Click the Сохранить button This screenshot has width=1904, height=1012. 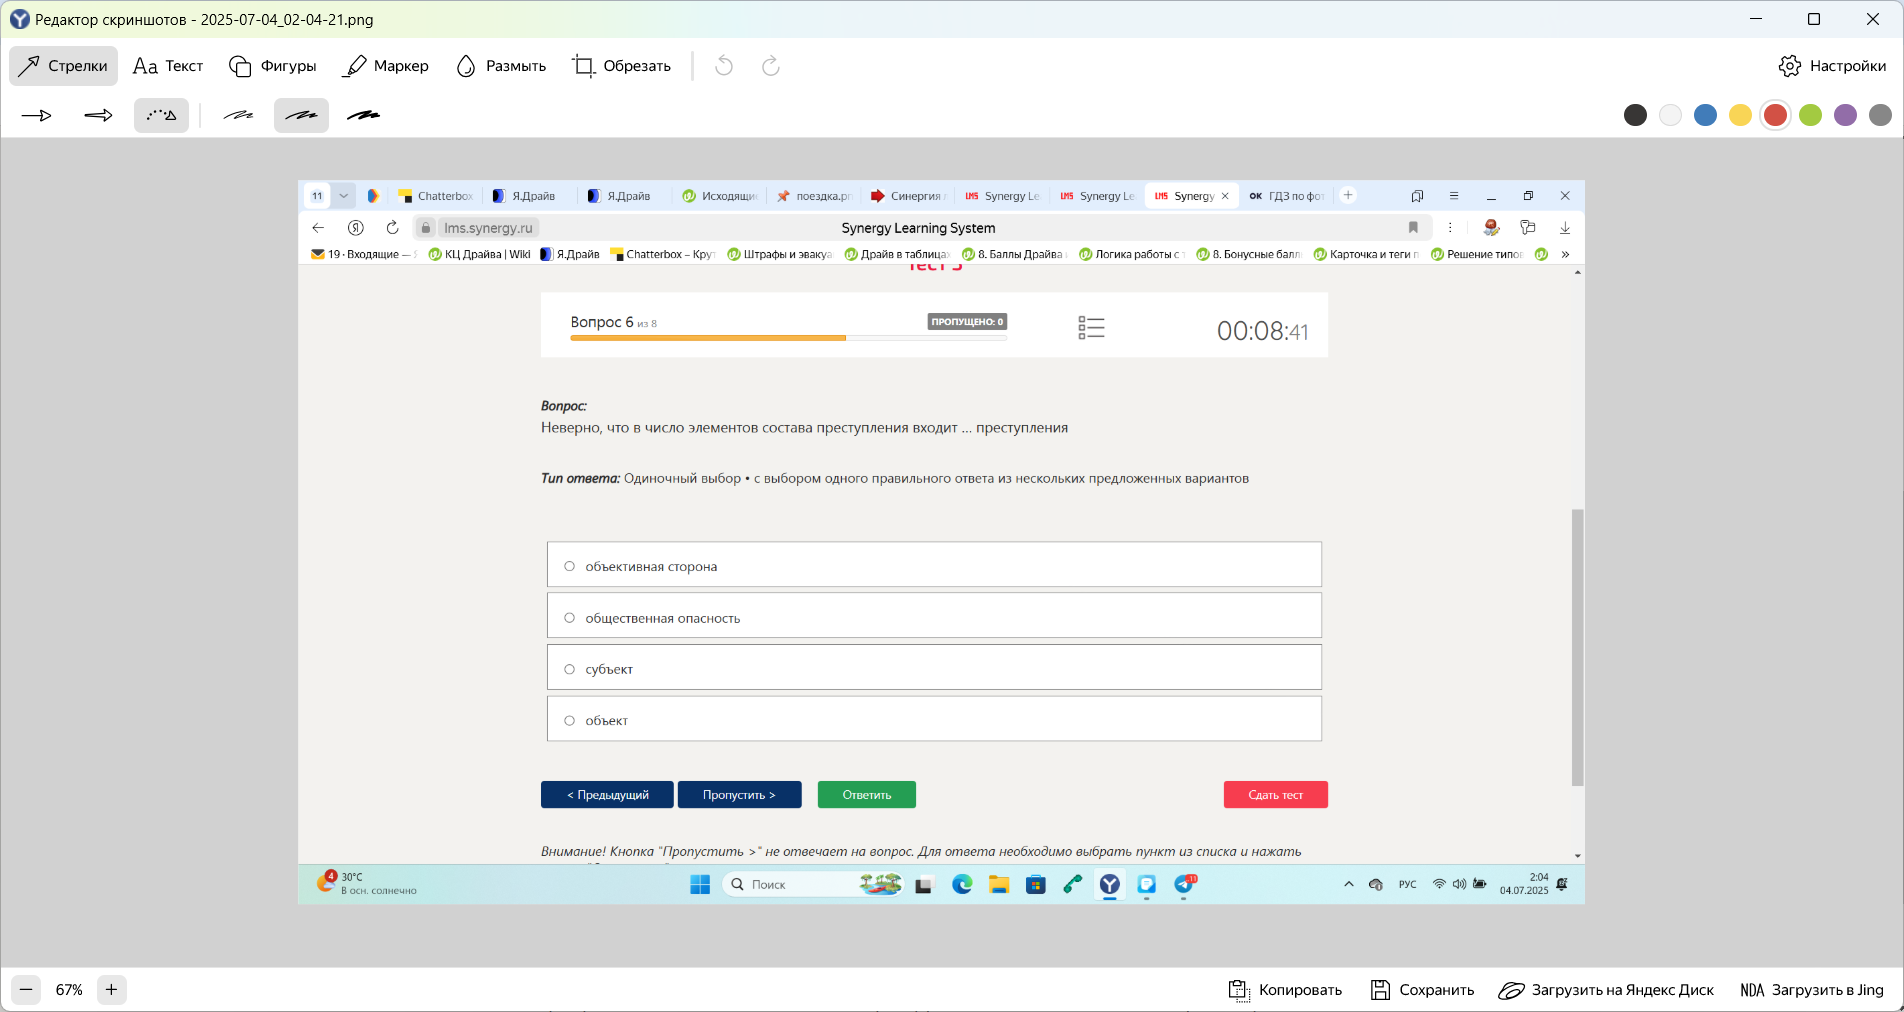(1422, 990)
